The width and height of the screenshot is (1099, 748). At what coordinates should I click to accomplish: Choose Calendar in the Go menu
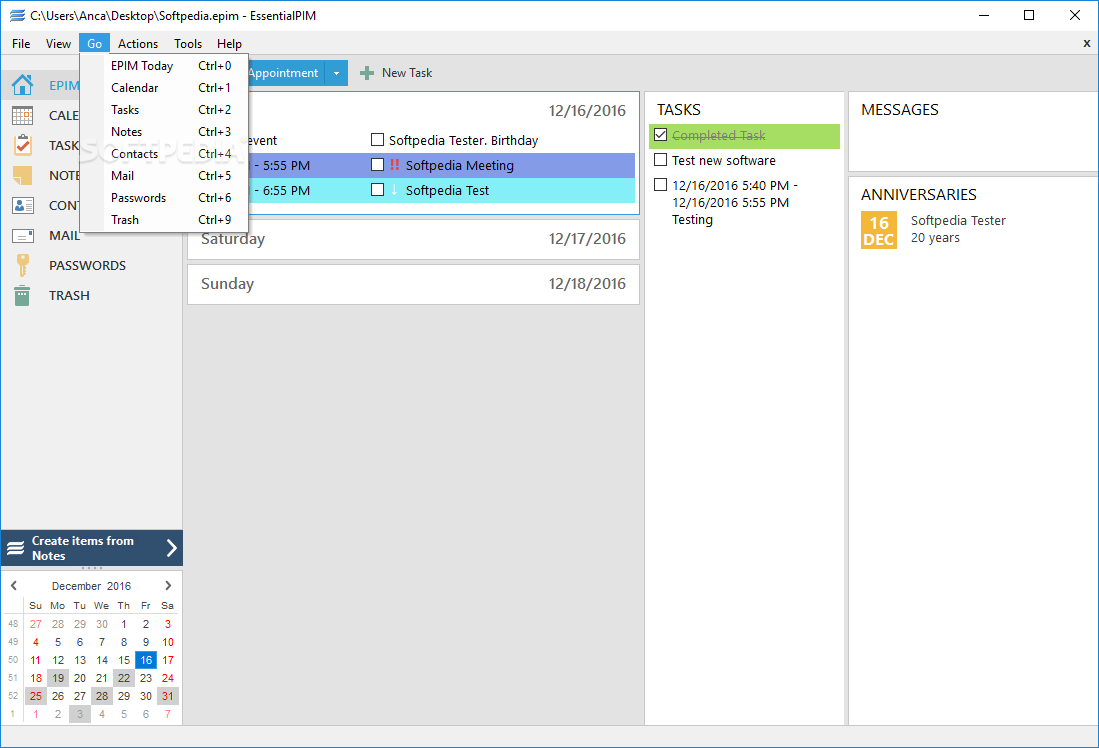point(164,88)
